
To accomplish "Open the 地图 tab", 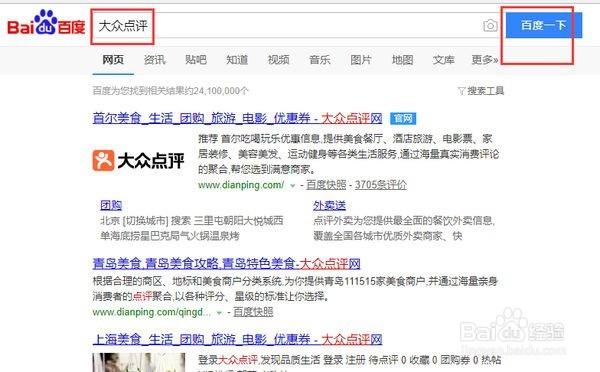I will pos(402,60).
